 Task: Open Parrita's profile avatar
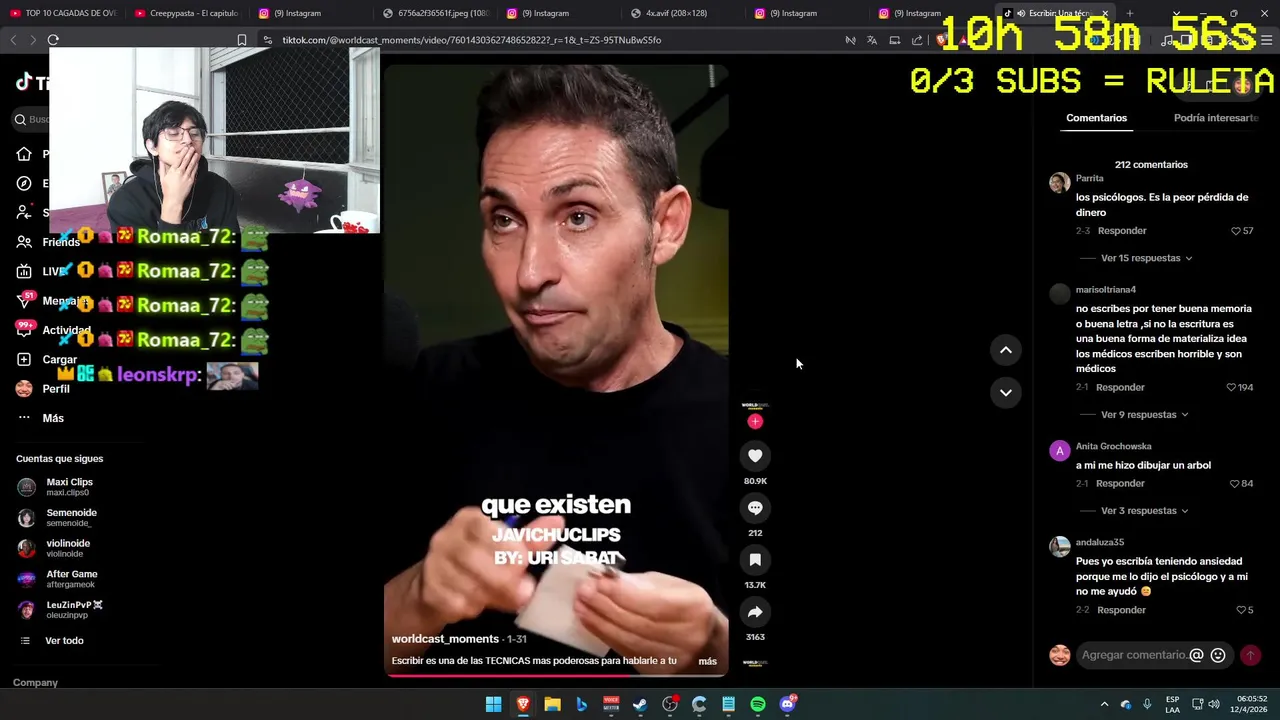pyautogui.click(x=1059, y=182)
